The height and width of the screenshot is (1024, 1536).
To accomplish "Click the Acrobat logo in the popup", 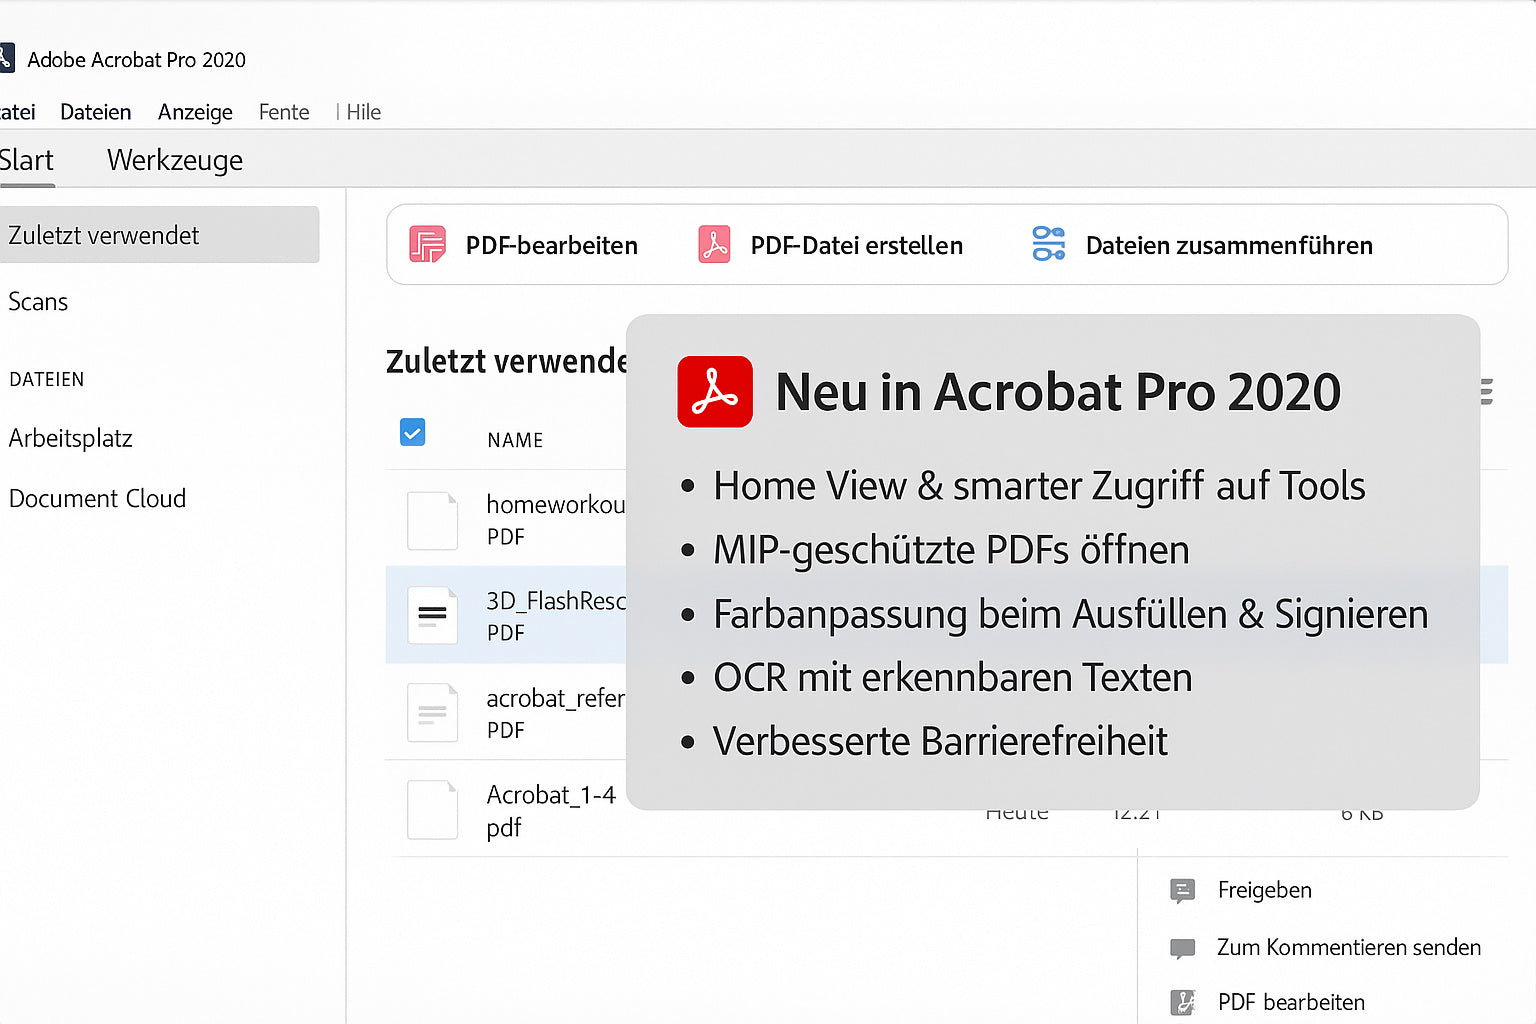I will click(714, 392).
